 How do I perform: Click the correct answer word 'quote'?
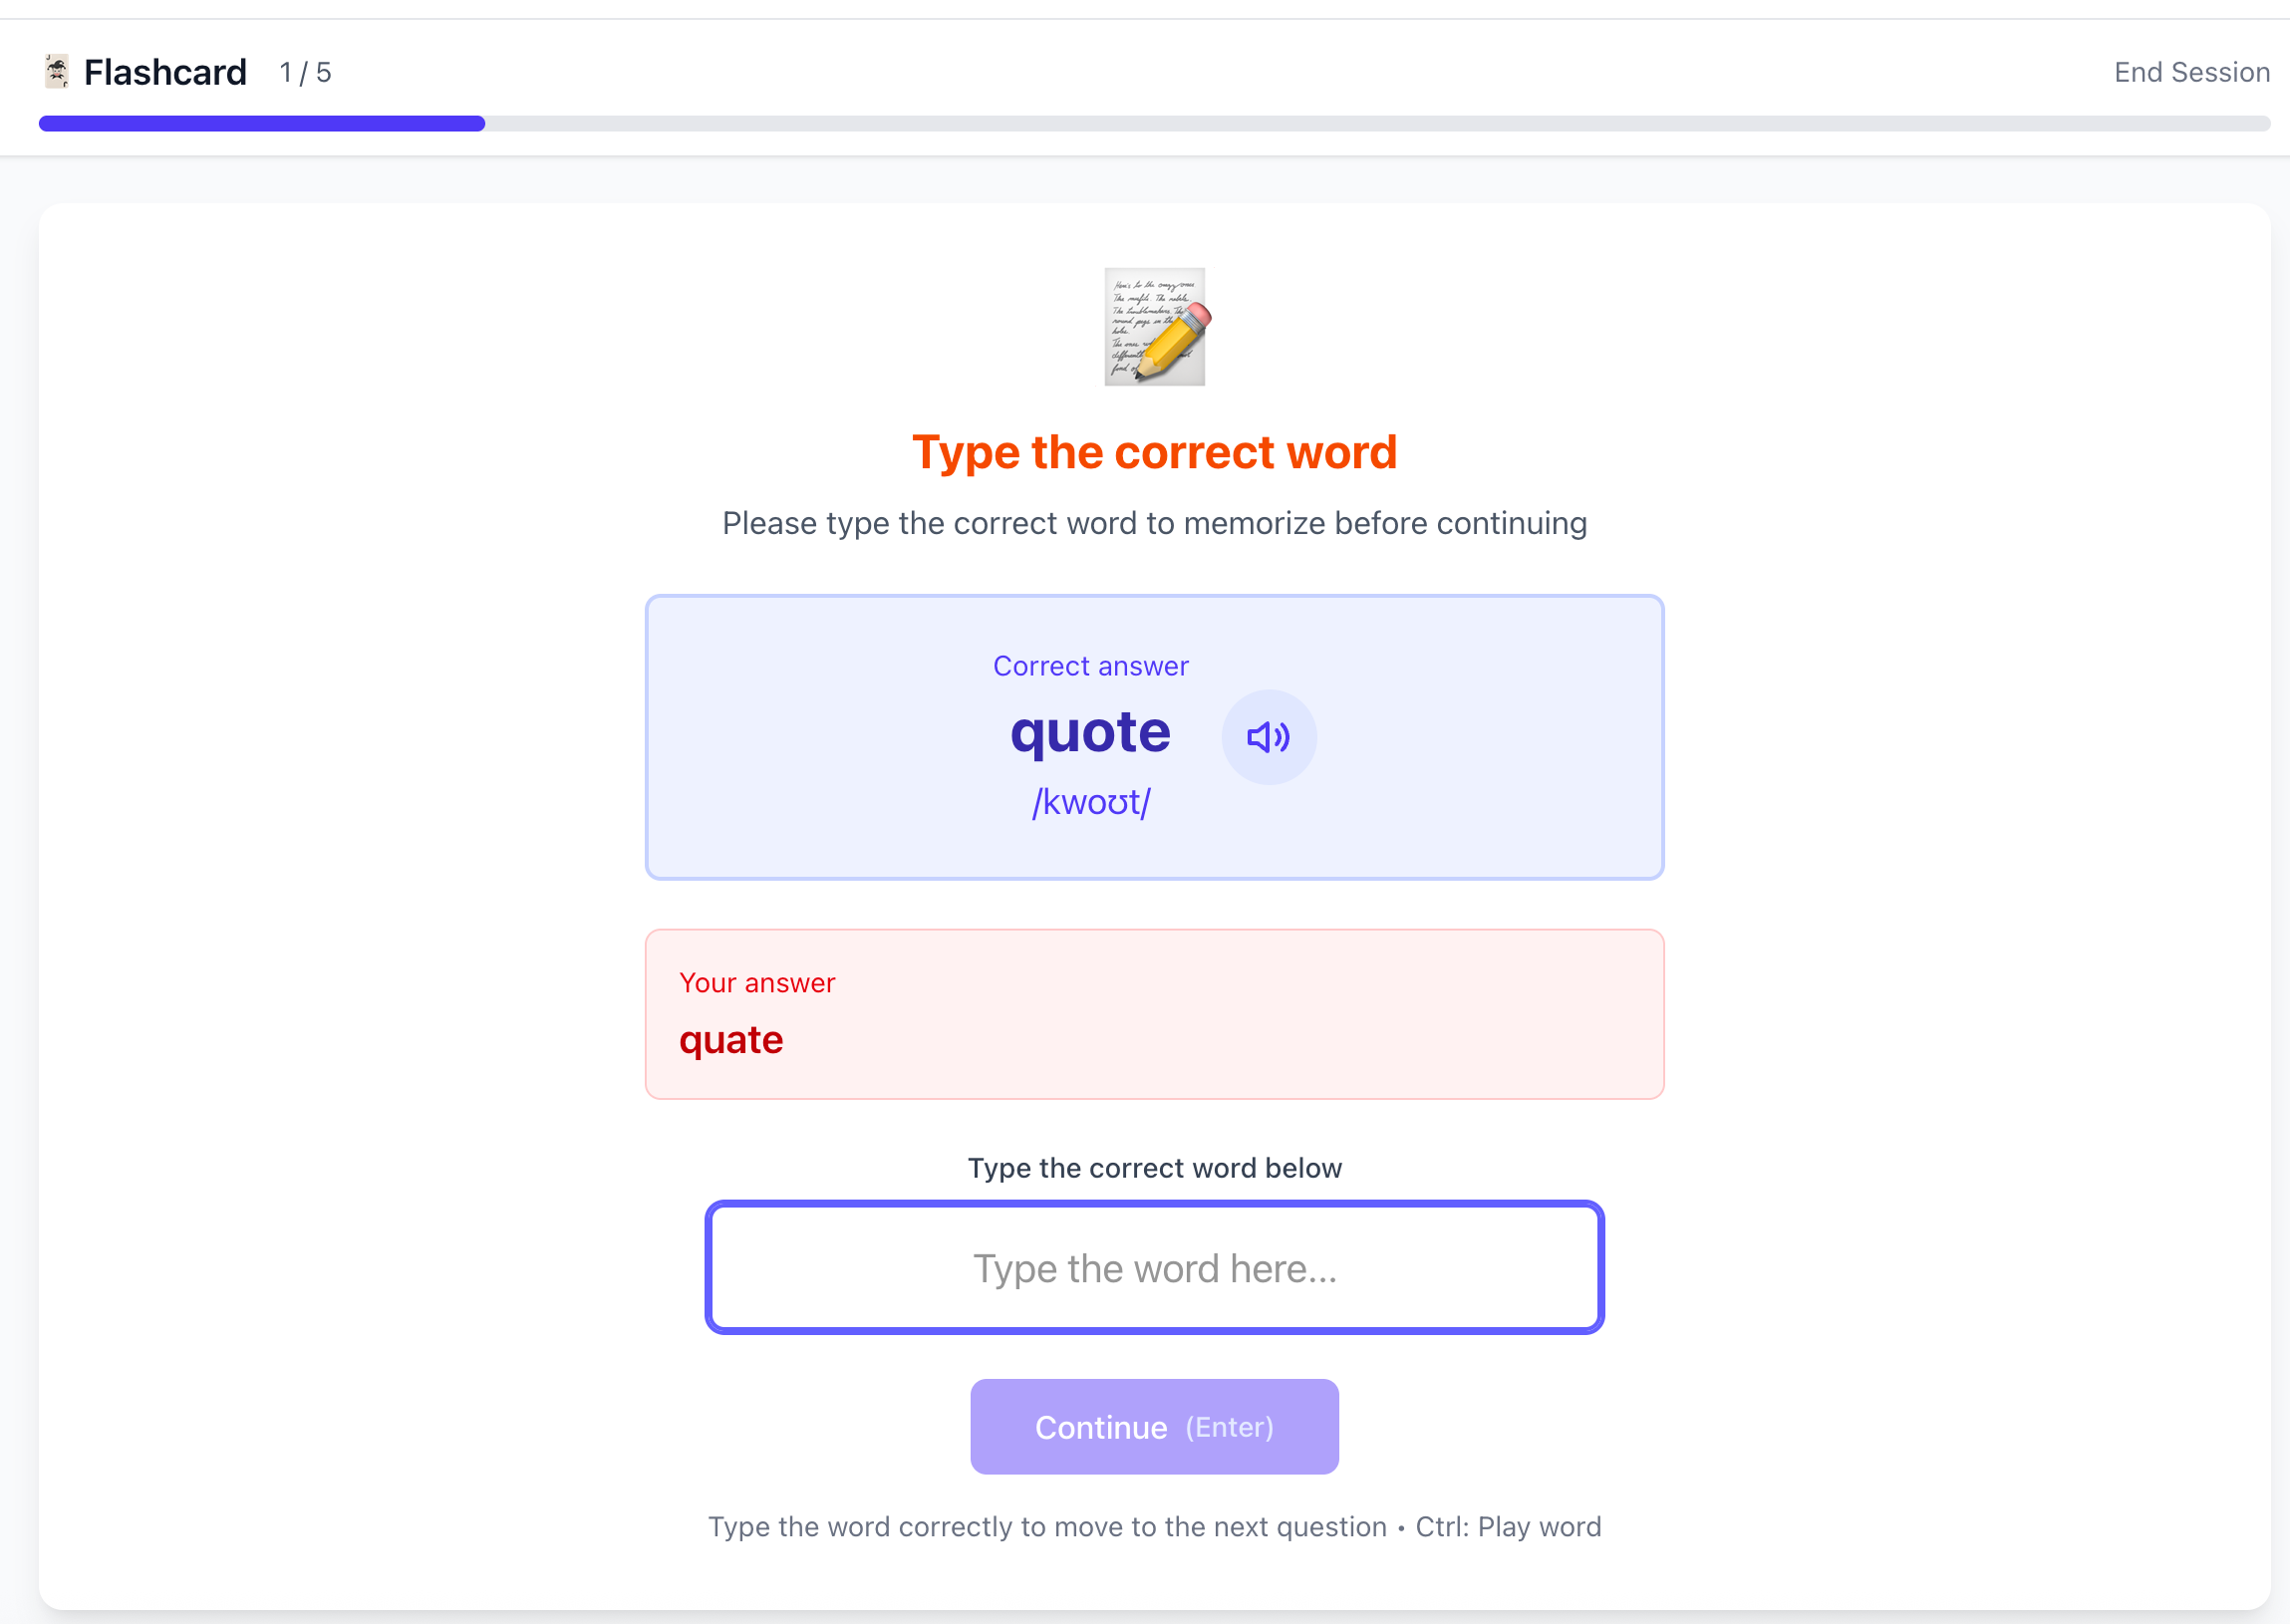click(1090, 732)
